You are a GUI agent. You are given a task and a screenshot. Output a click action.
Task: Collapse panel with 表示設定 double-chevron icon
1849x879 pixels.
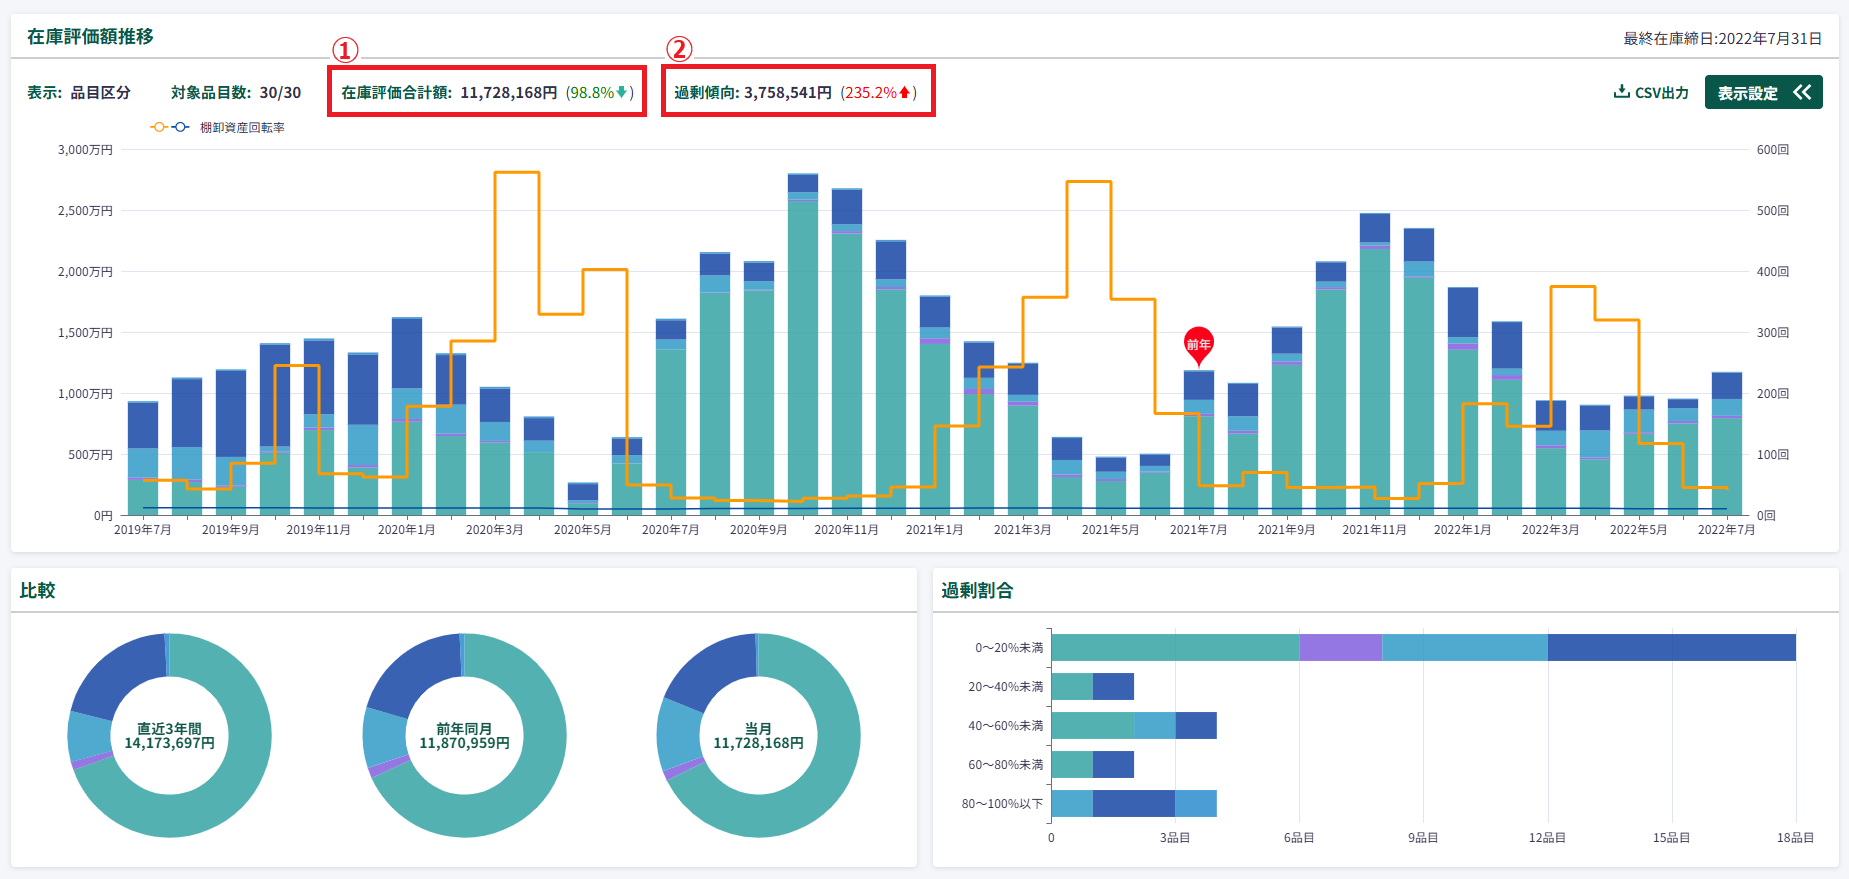(x=1802, y=92)
